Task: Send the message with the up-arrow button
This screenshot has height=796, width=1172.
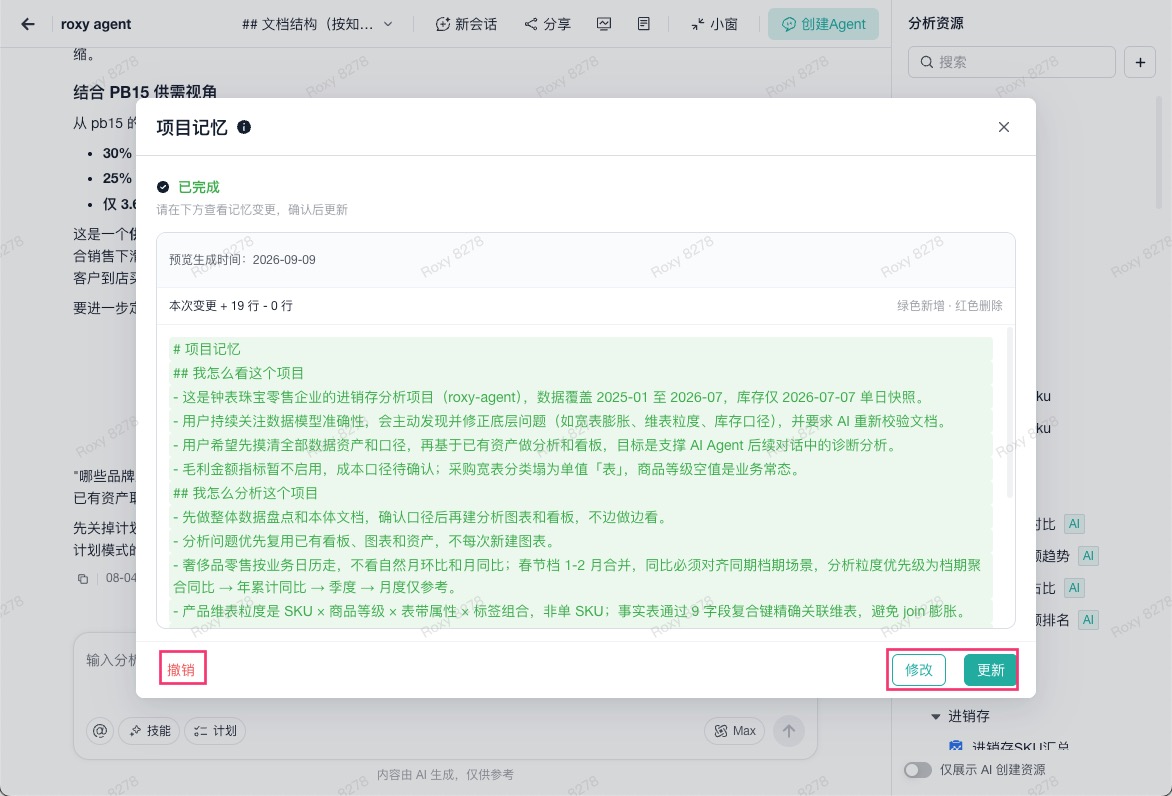Action: (789, 730)
